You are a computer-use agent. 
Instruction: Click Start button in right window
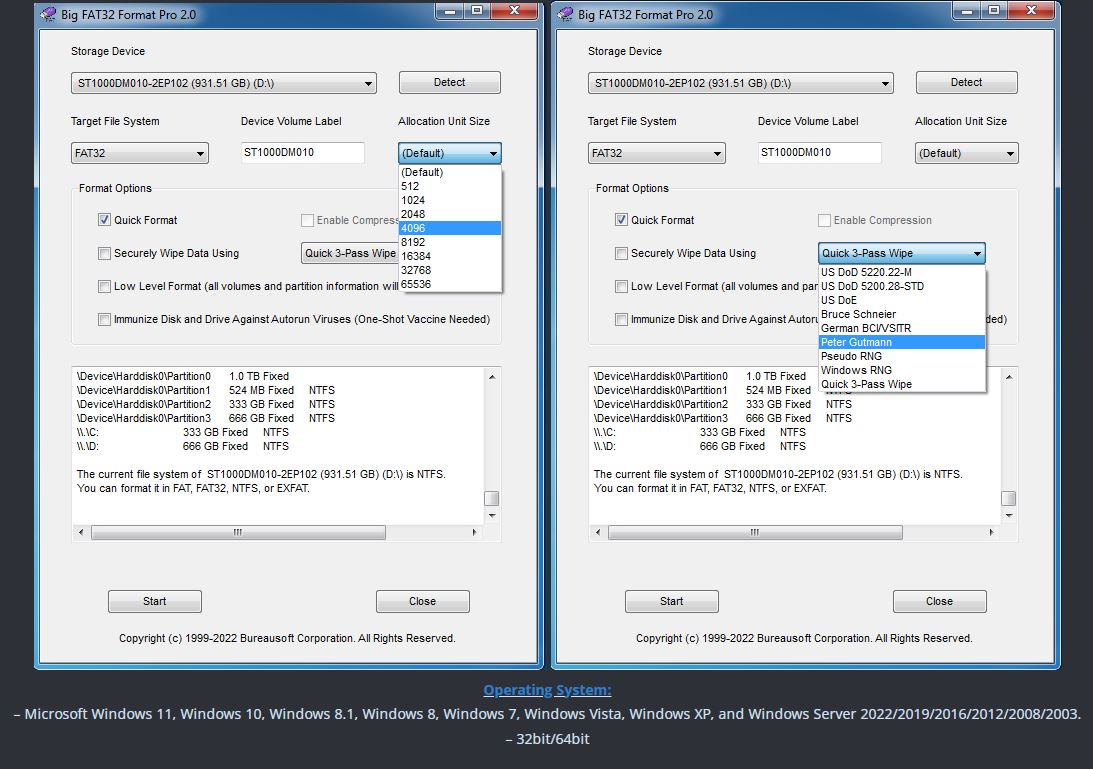(x=671, y=601)
